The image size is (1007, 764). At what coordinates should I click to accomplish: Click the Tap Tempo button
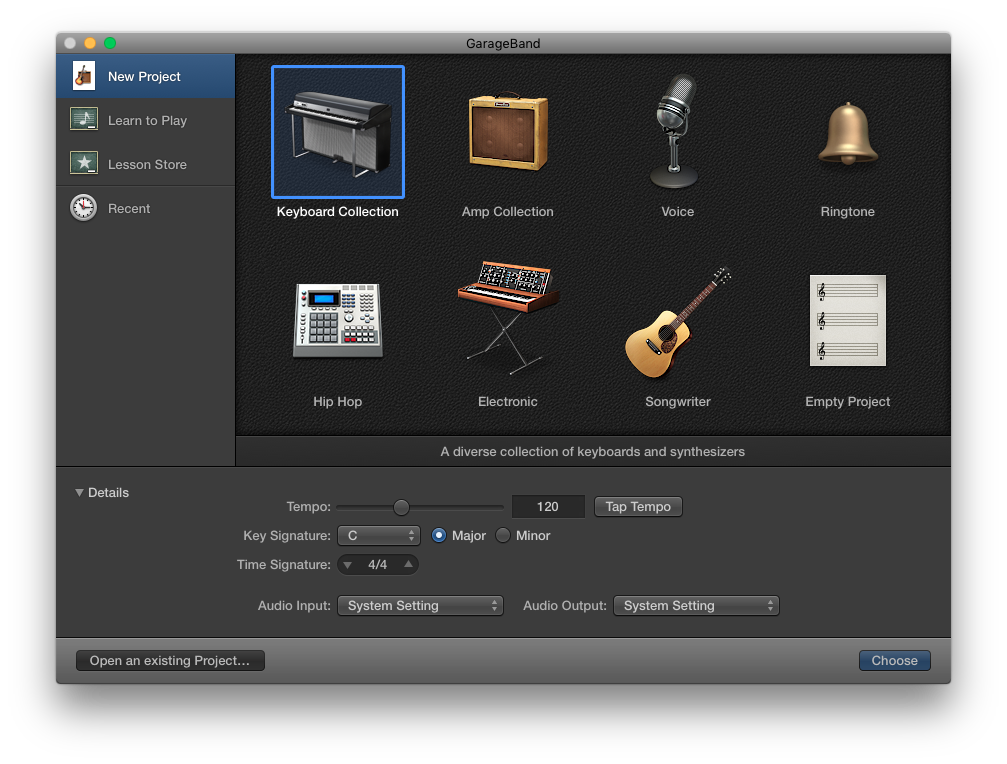tap(638, 507)
